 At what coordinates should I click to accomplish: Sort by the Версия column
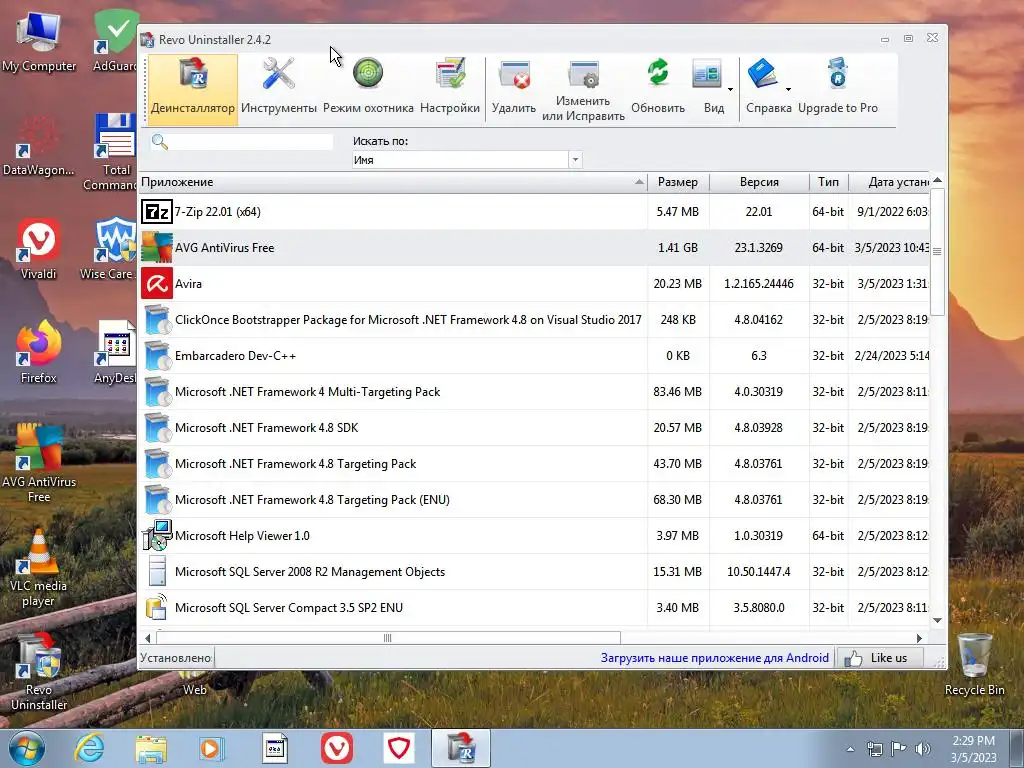tap(759, 182)
